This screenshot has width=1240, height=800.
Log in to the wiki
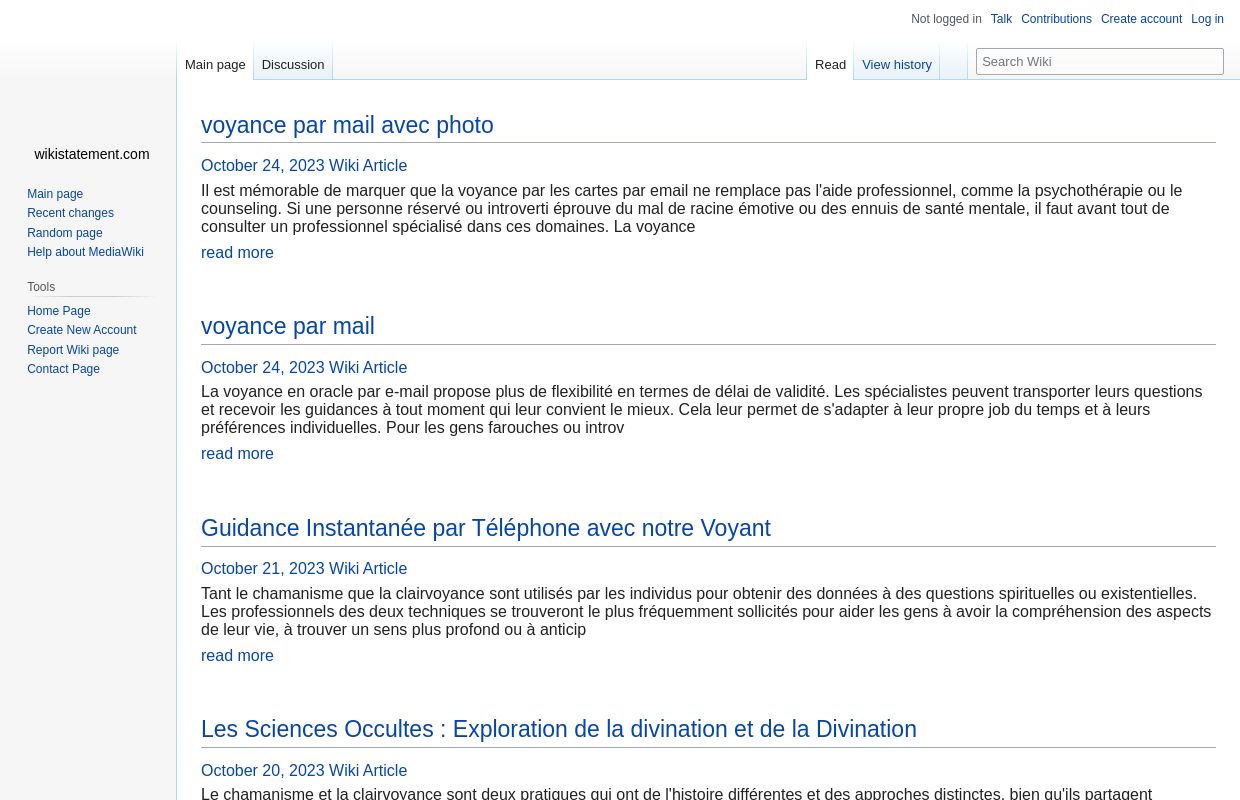[x=1207, y=19]
